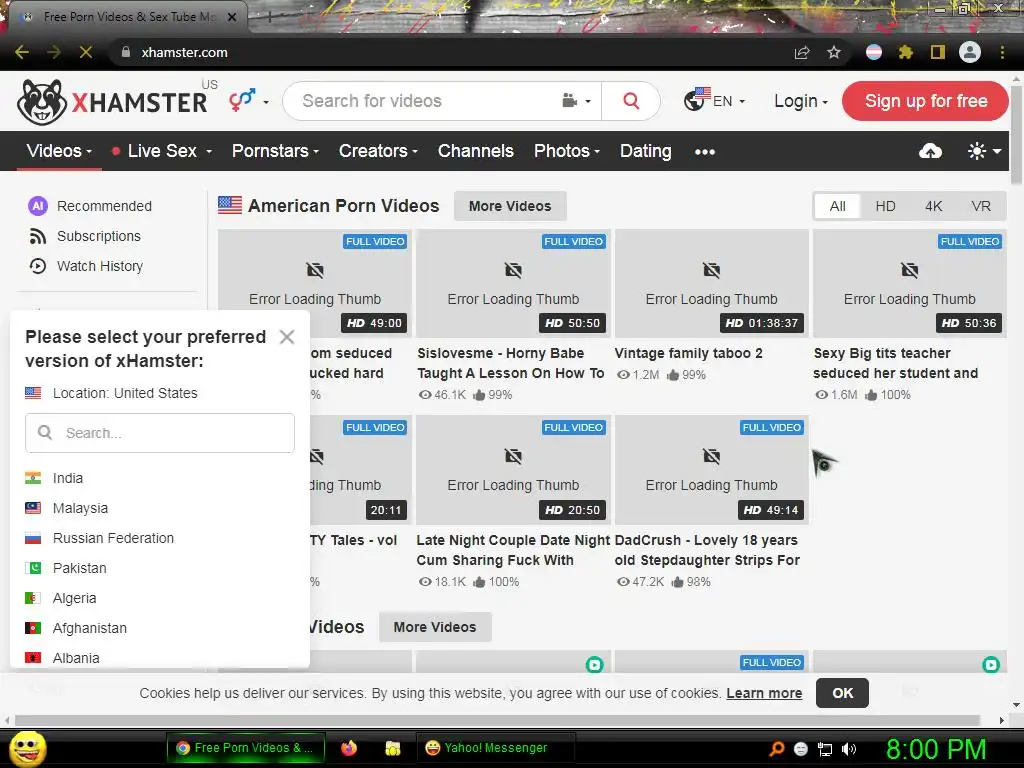Select the VR quality filter tab
Image resolution: width=1024 pixels, height=768 pixels.
point(981,206)
